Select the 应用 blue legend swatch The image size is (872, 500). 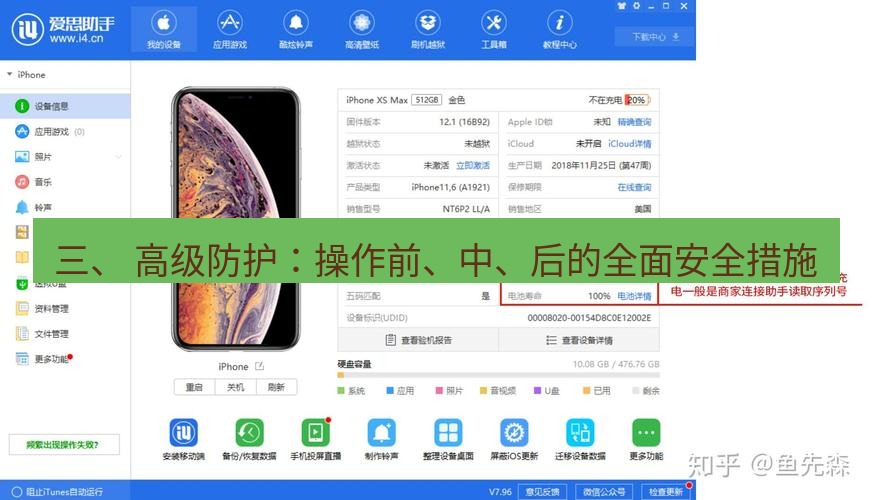tap(390, 390)
